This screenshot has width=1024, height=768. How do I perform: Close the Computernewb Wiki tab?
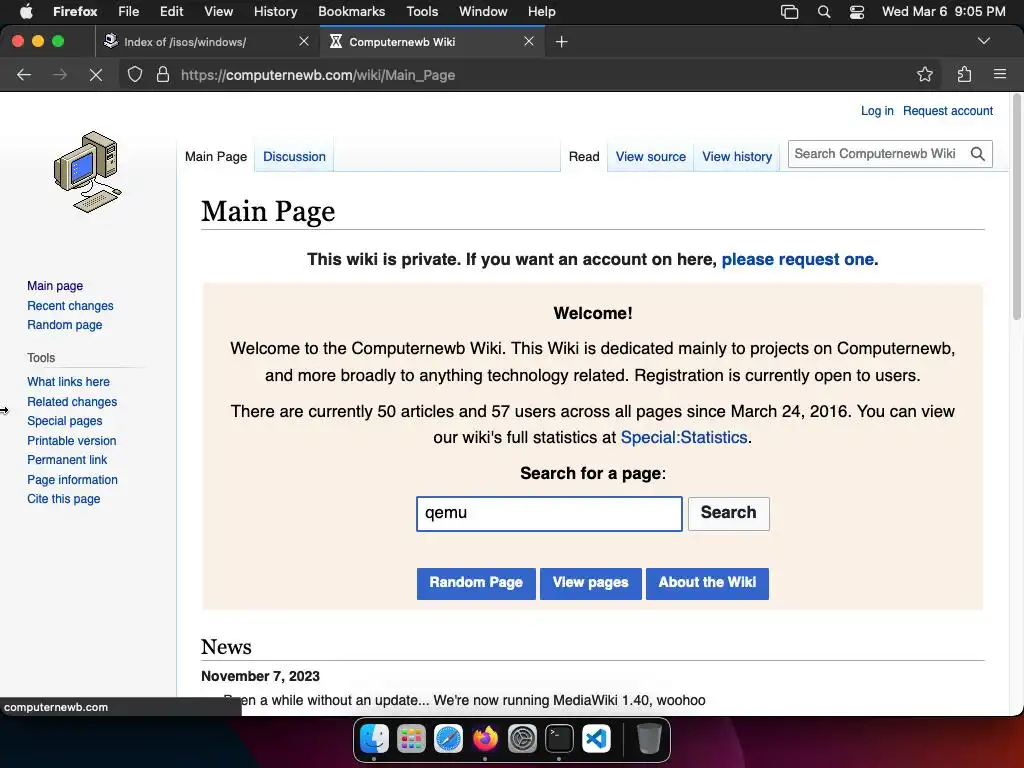click(529, 41)
